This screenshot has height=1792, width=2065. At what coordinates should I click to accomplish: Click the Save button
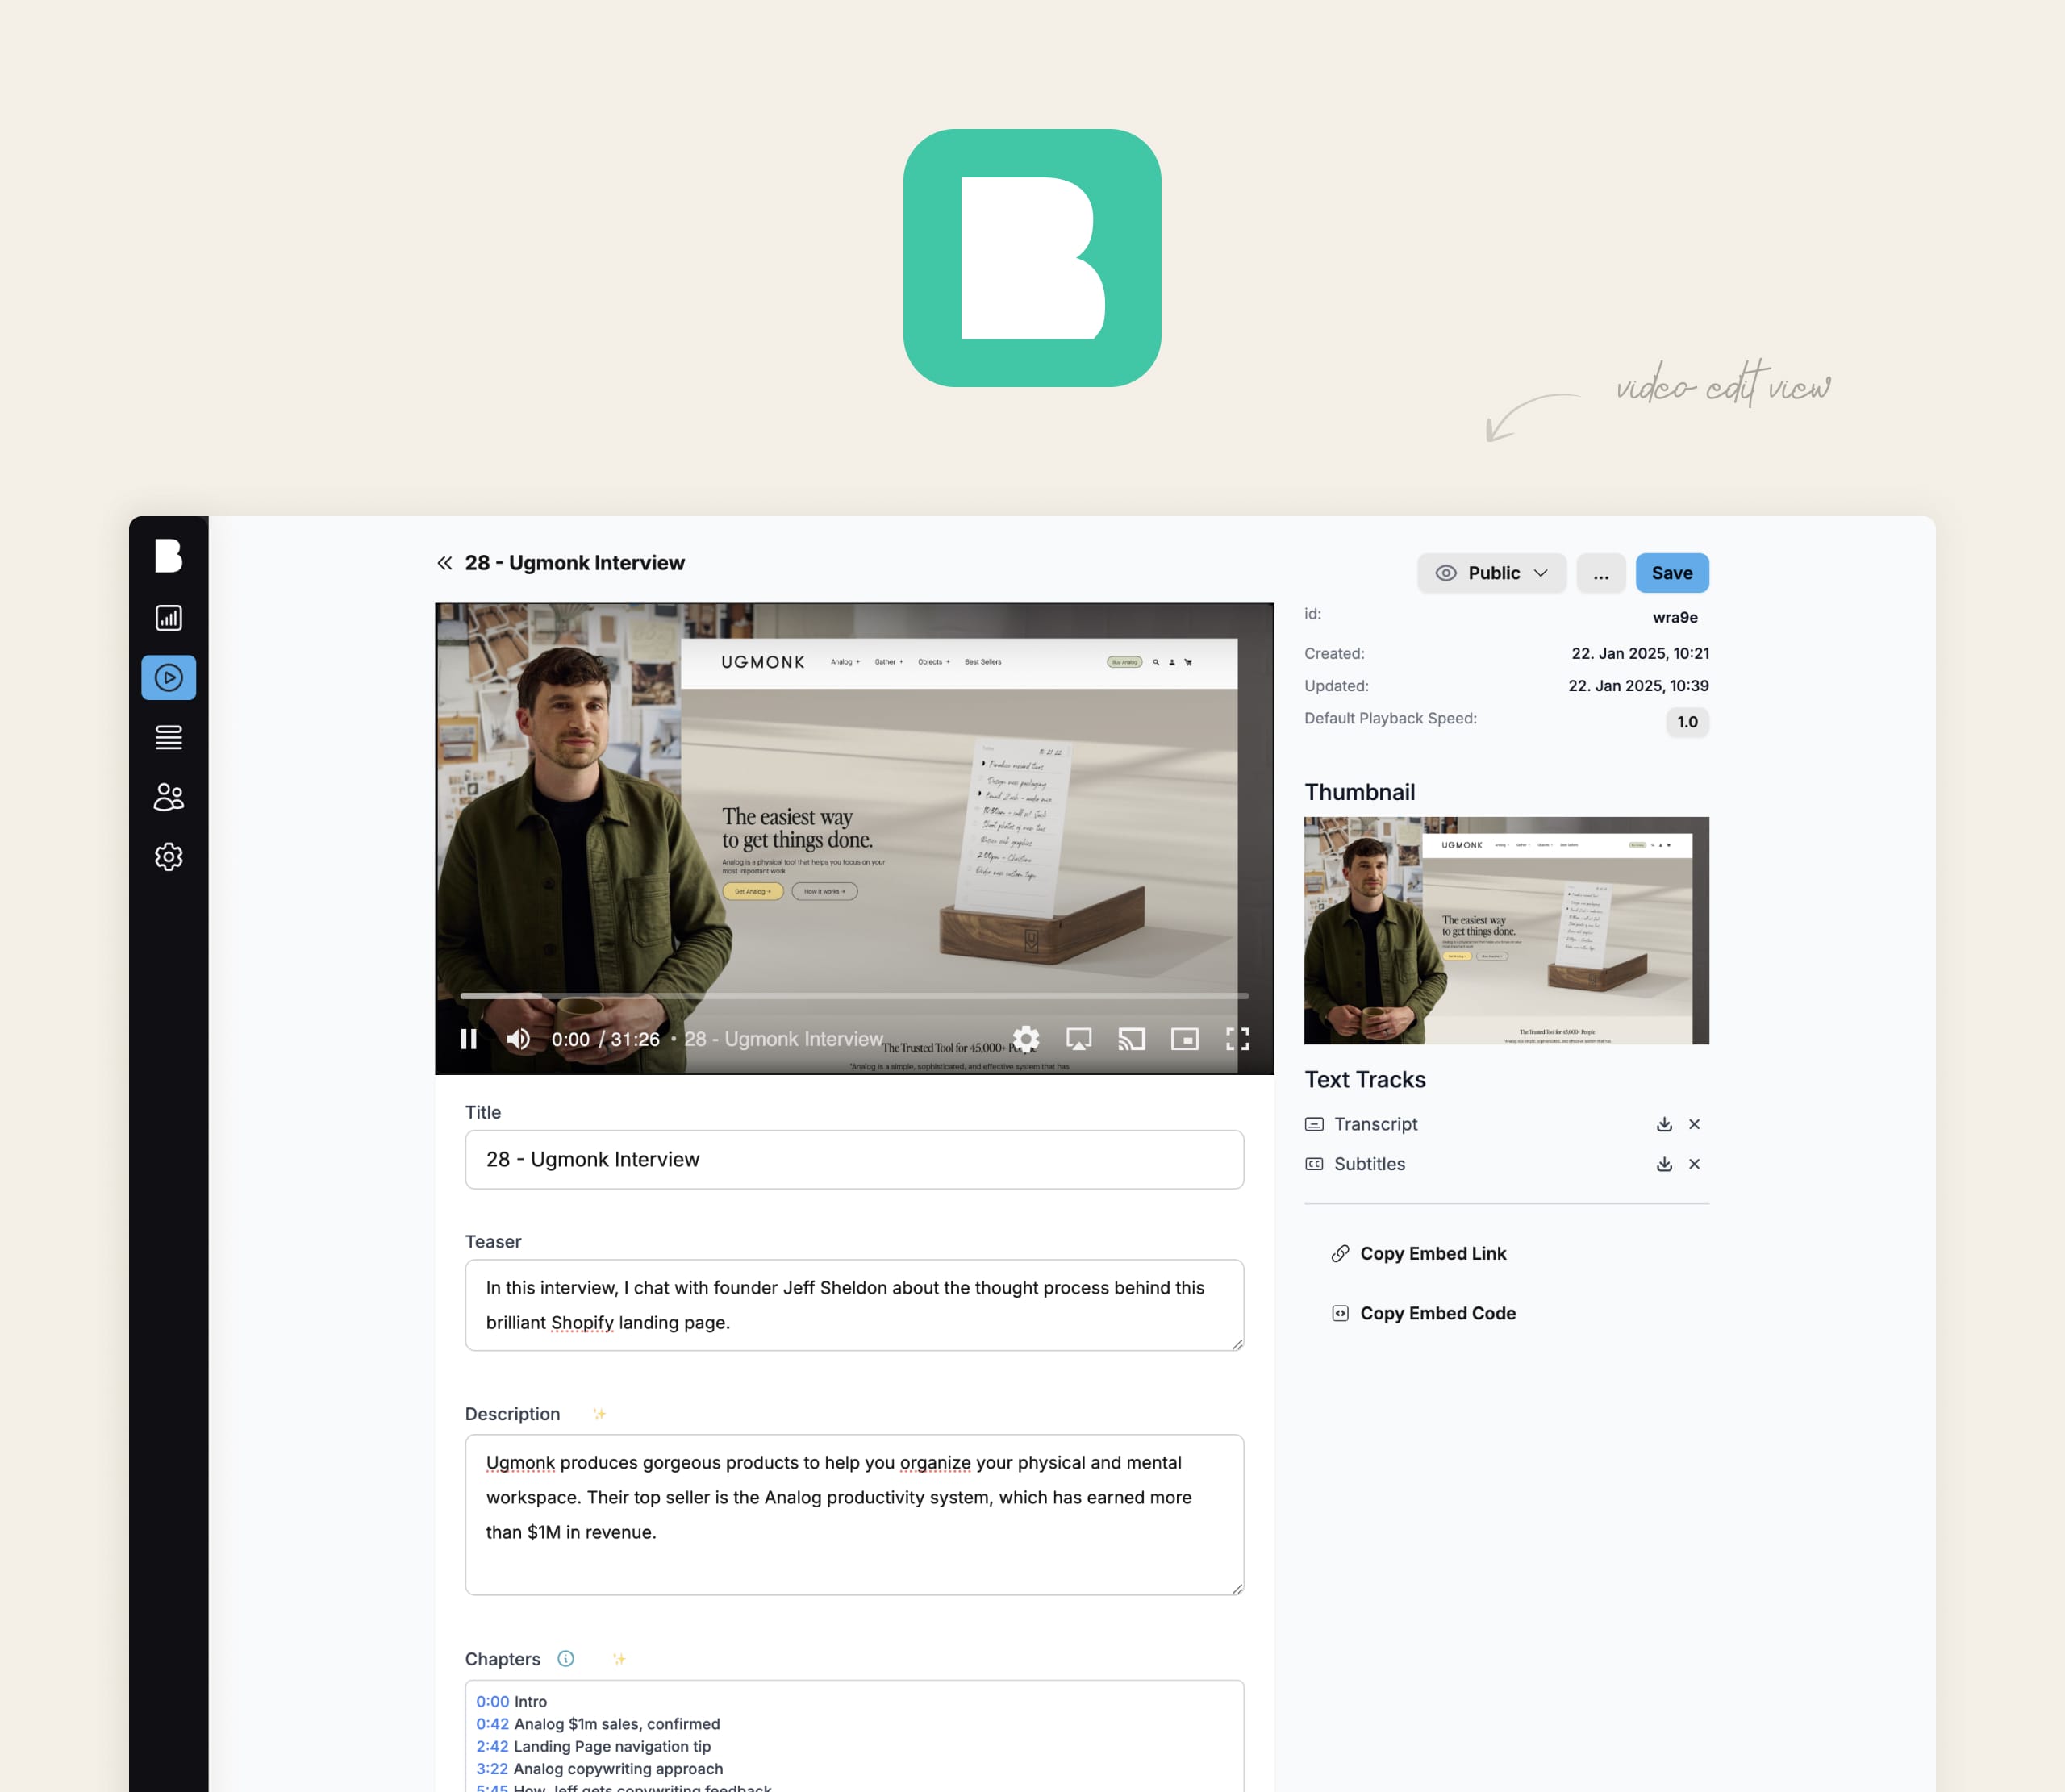pyautogui.click(x=1672, y=573)
